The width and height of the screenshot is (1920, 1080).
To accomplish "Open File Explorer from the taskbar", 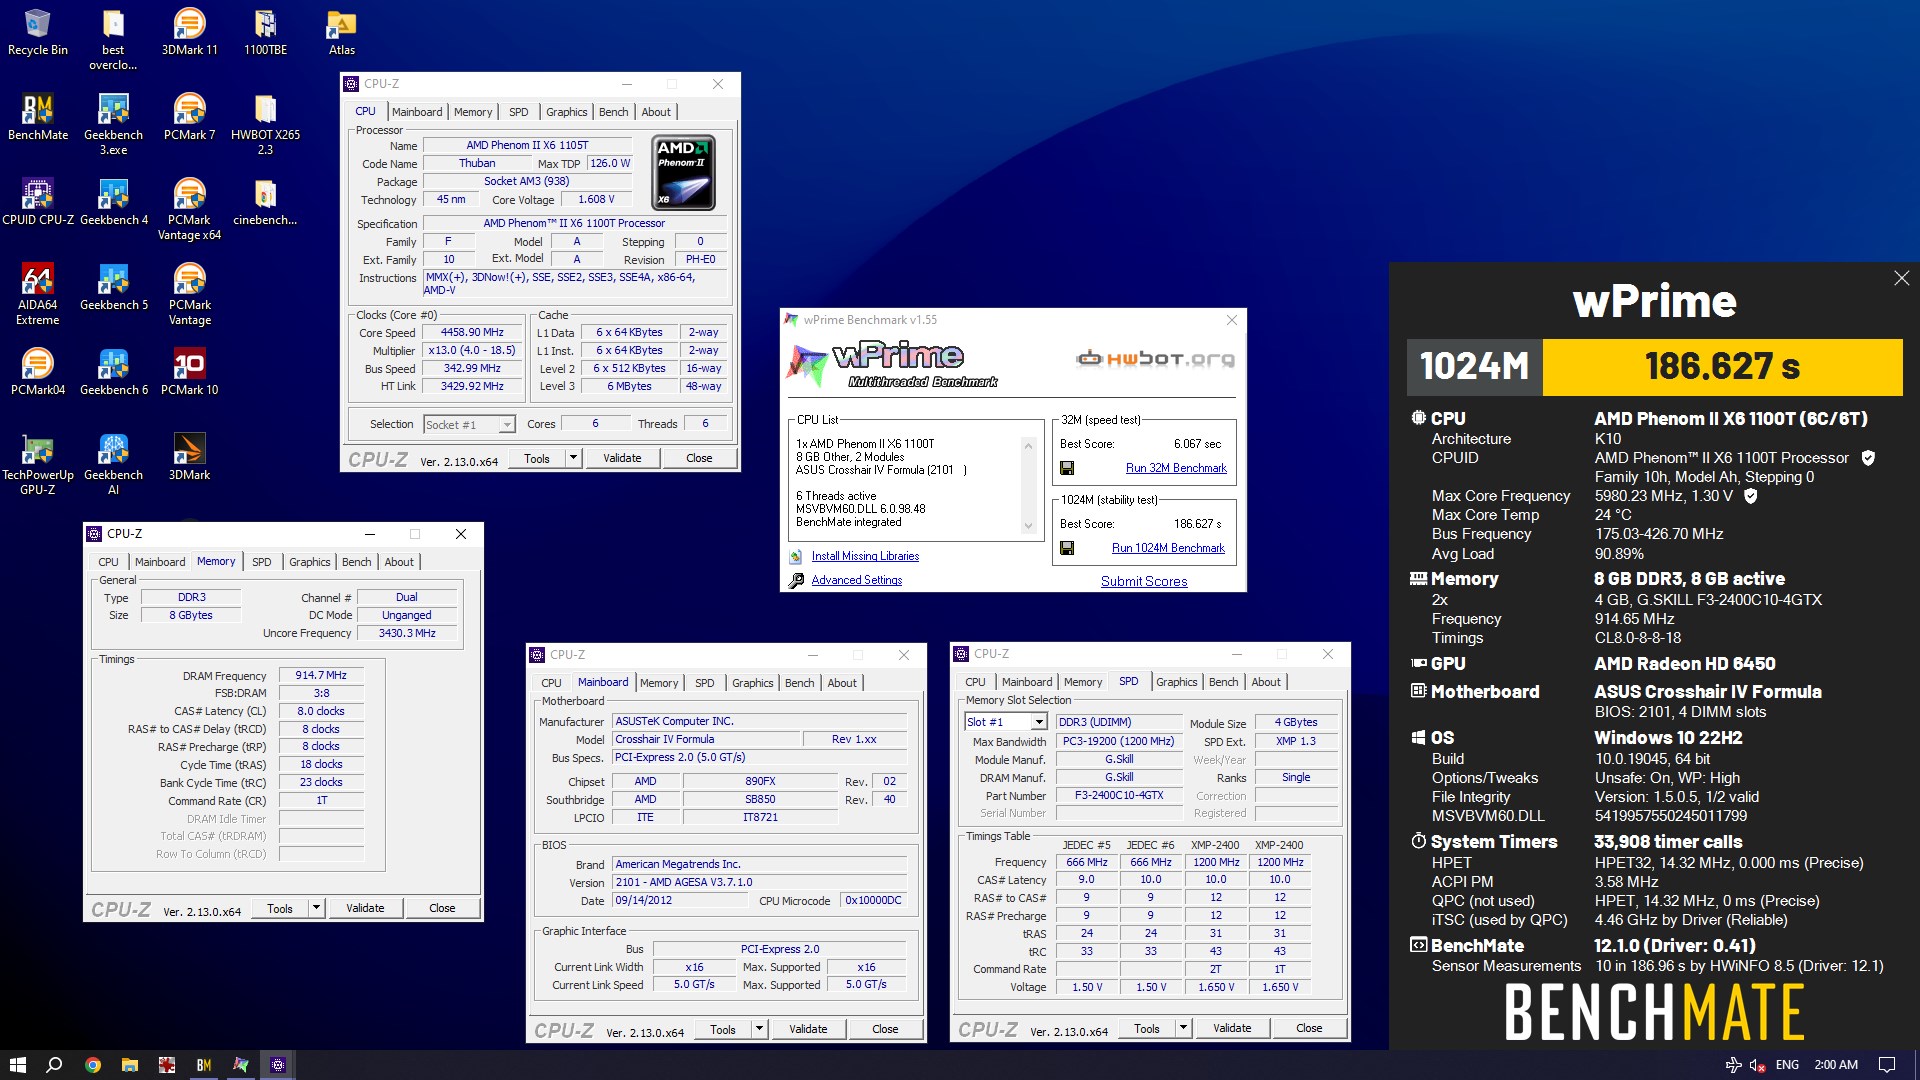I will point(129,1065).
